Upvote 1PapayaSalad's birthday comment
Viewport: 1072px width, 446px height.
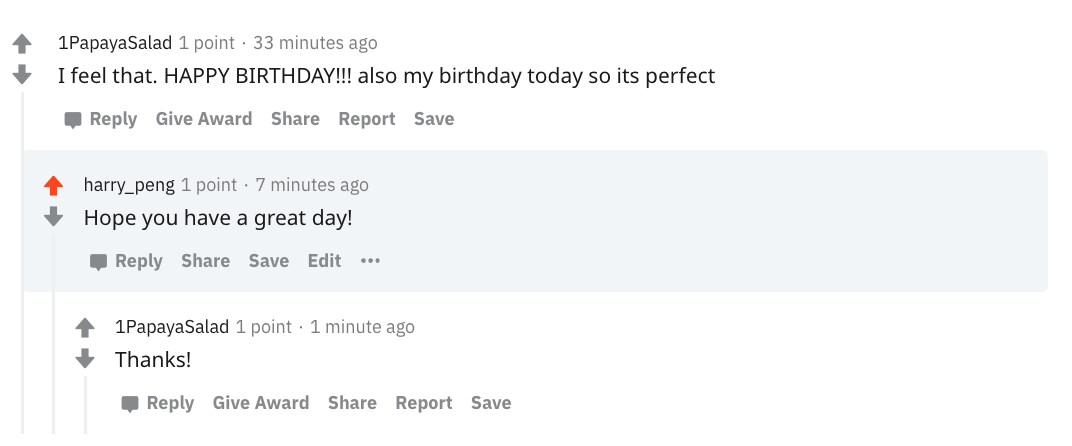pyautogui.click(x=22, y=44)
